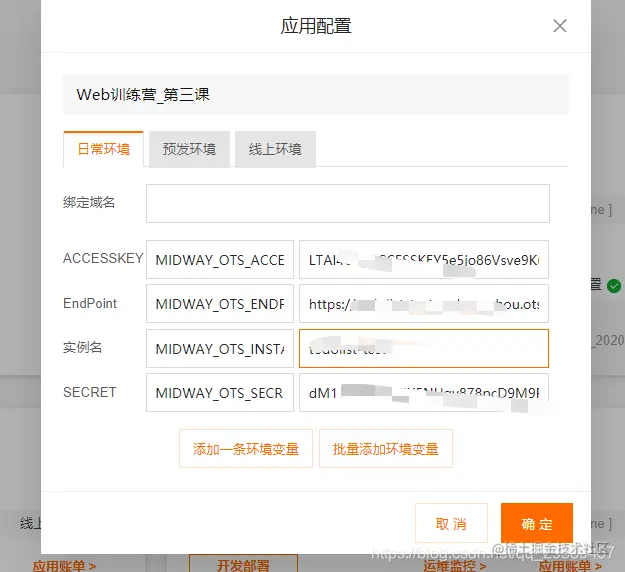The image size is (625, 572).
Task: Click the 开发部署 button in the background page
Action: [x=243, y=564]
